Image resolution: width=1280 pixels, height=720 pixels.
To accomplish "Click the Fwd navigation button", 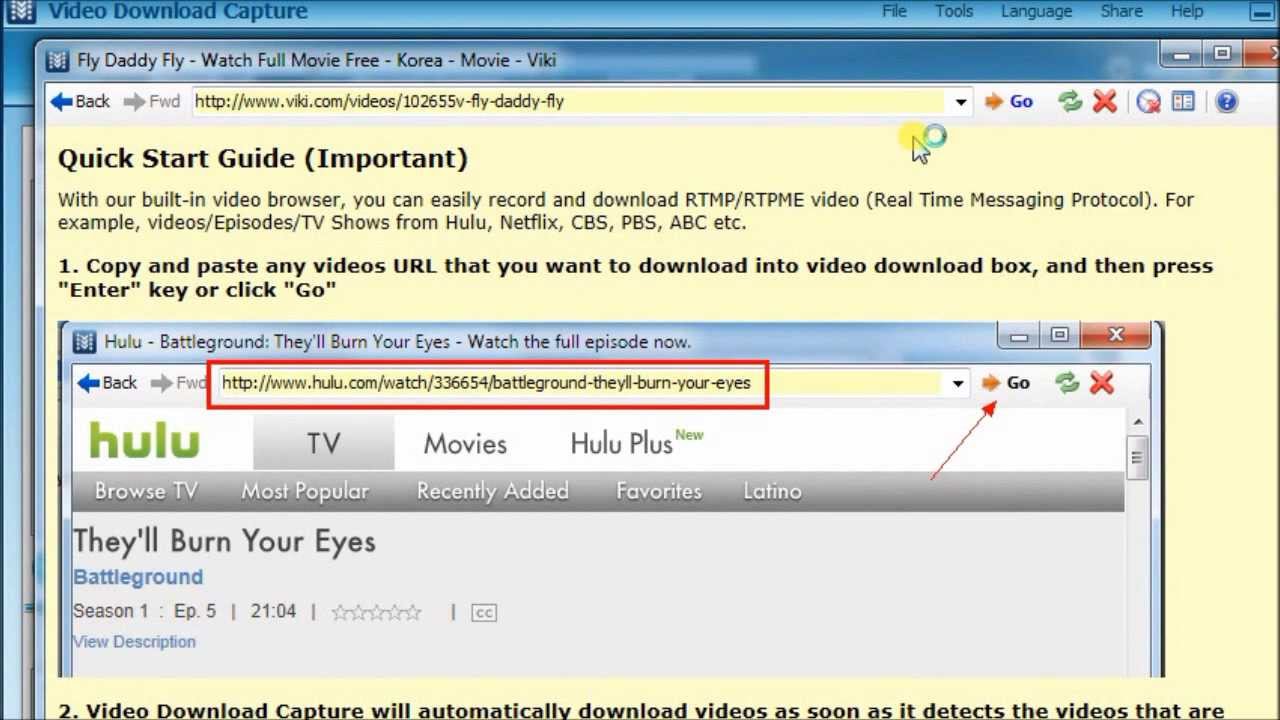I will click(151, 102).
